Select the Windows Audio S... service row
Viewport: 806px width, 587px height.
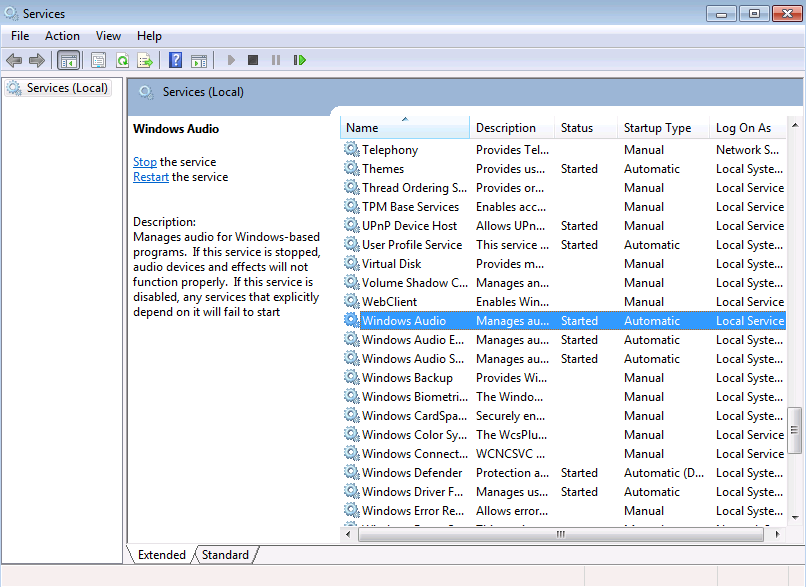click(564, 359)
